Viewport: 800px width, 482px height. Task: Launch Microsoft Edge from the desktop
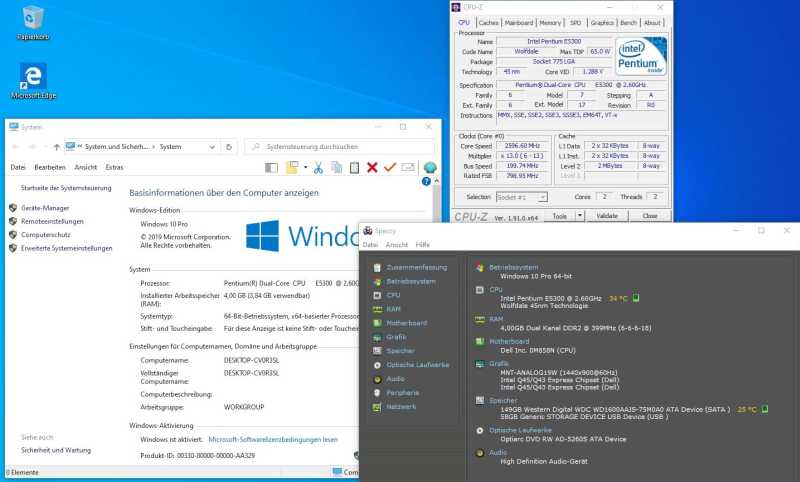click(x=33, y=82)
